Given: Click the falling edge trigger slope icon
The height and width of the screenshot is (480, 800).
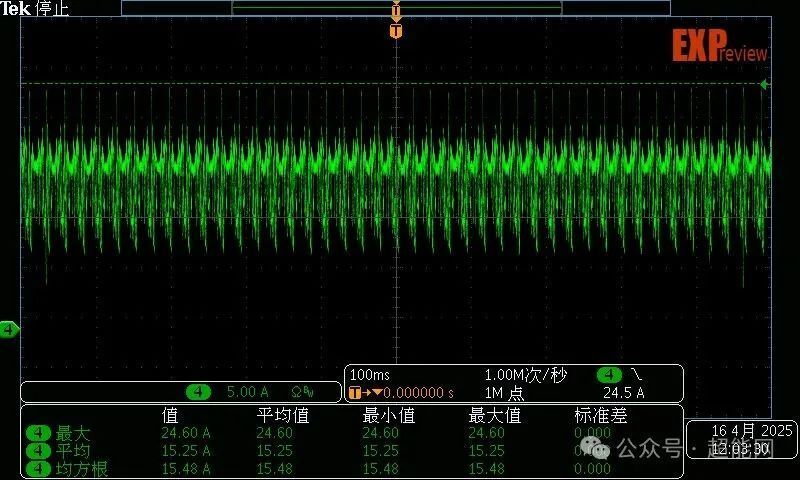Looking at the screenshot, I should point(635,375).
